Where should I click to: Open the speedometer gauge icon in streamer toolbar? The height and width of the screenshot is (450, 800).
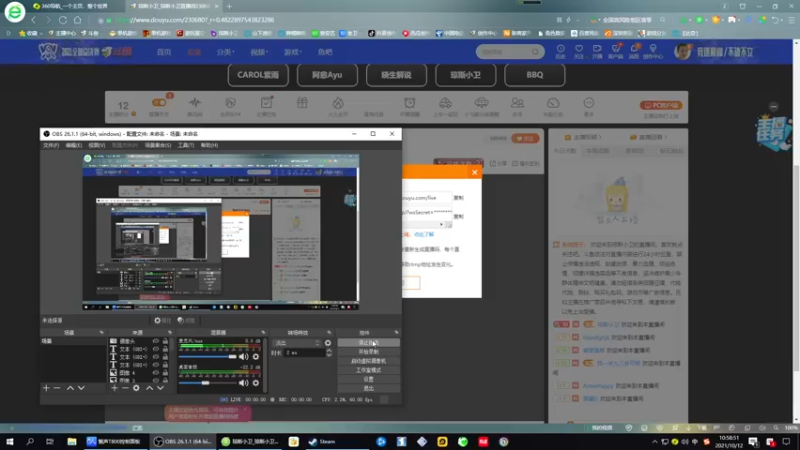click(x=553, y=103)
